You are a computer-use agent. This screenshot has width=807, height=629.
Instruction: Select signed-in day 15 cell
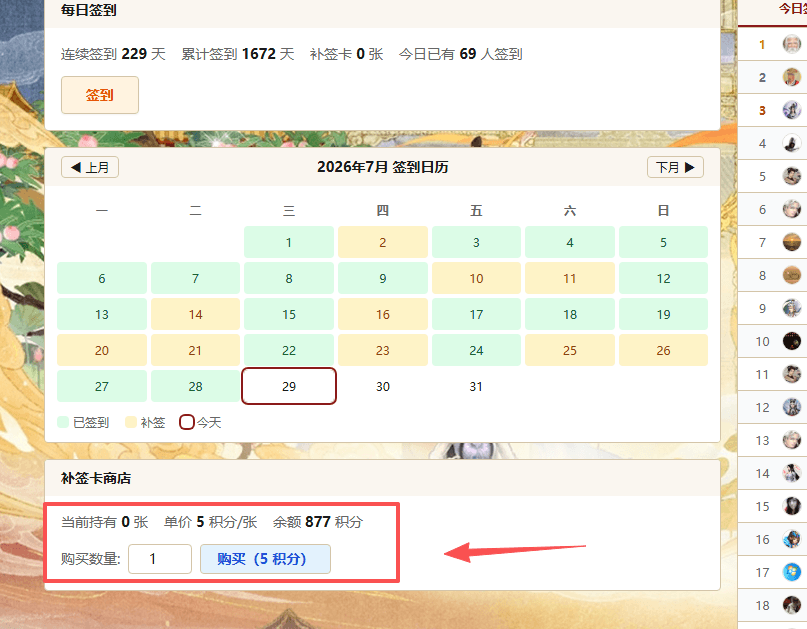[289, 314]
